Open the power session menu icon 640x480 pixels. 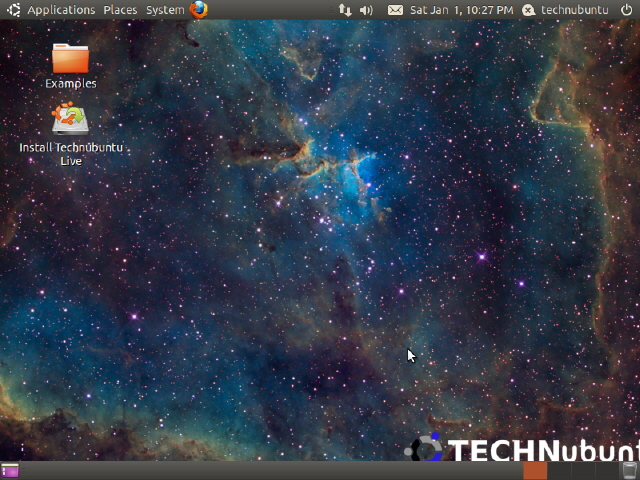(627, 10)
